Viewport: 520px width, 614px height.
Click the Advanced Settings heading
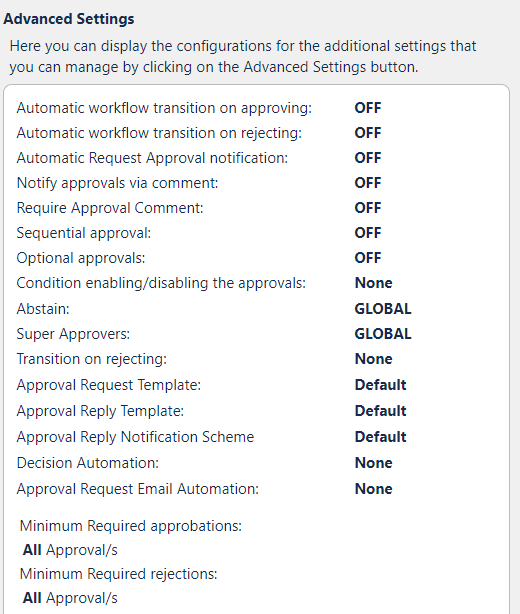tap(69, 19)
